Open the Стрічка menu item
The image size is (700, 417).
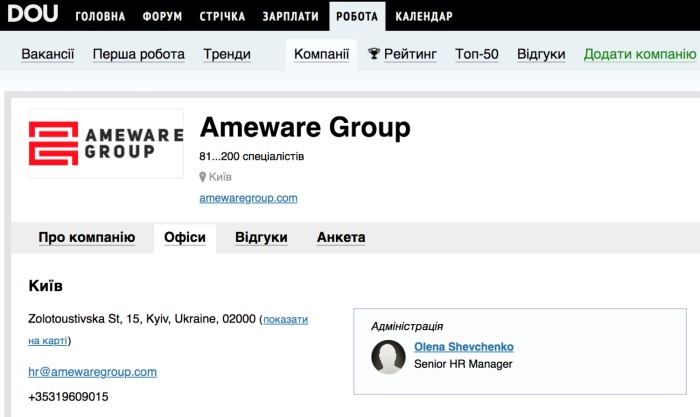pos(223,16)
